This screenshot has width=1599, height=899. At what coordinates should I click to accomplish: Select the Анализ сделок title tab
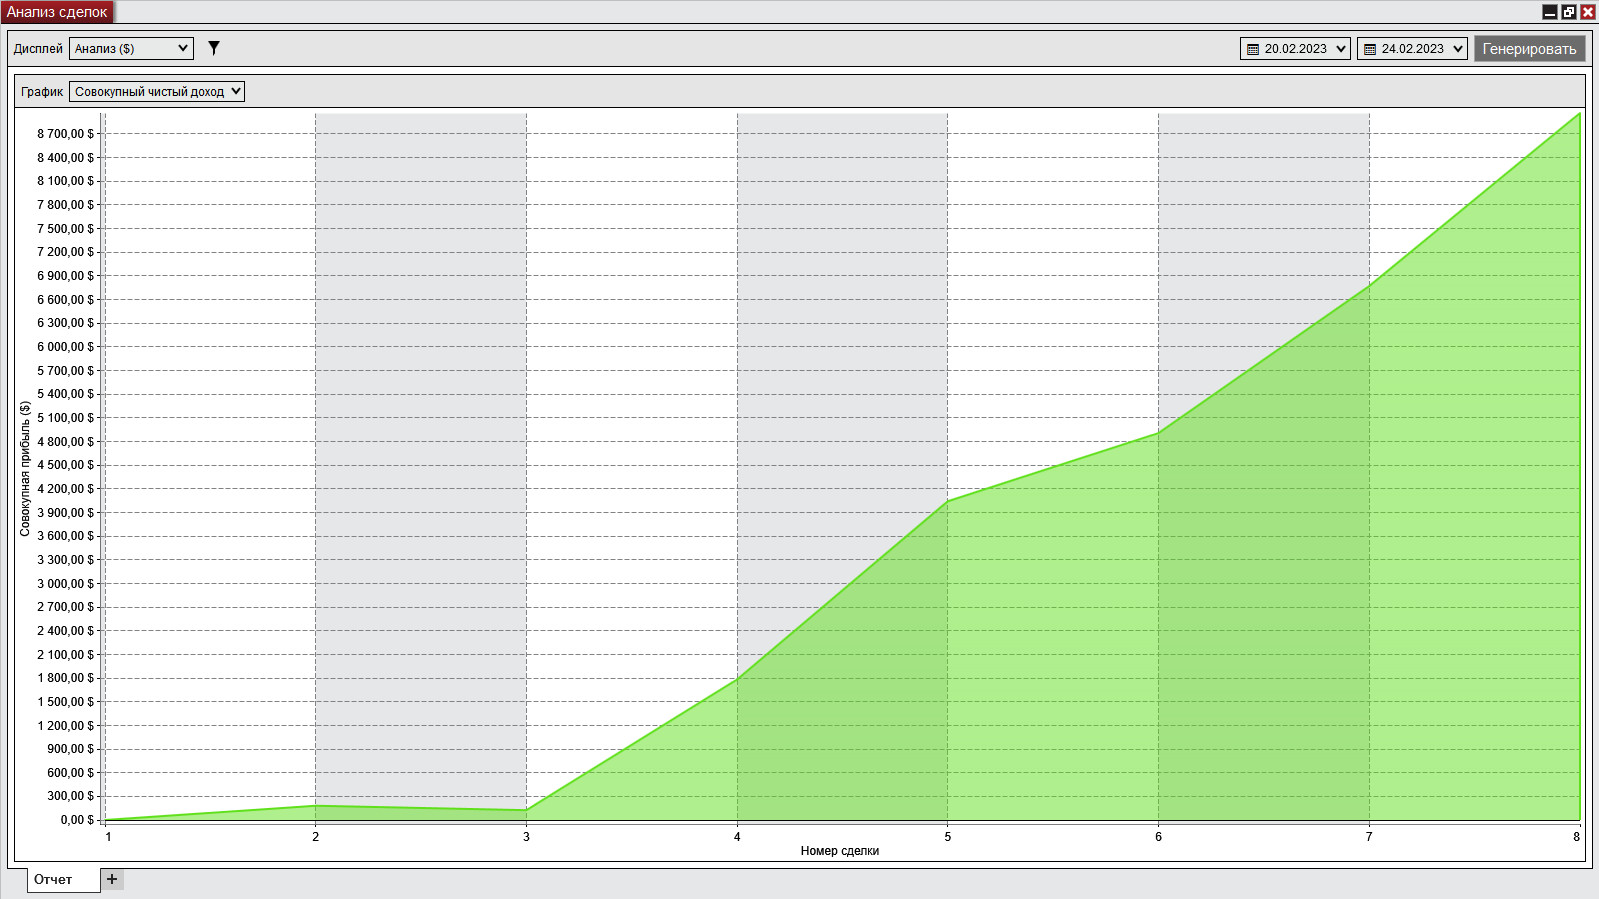[57, 12]
